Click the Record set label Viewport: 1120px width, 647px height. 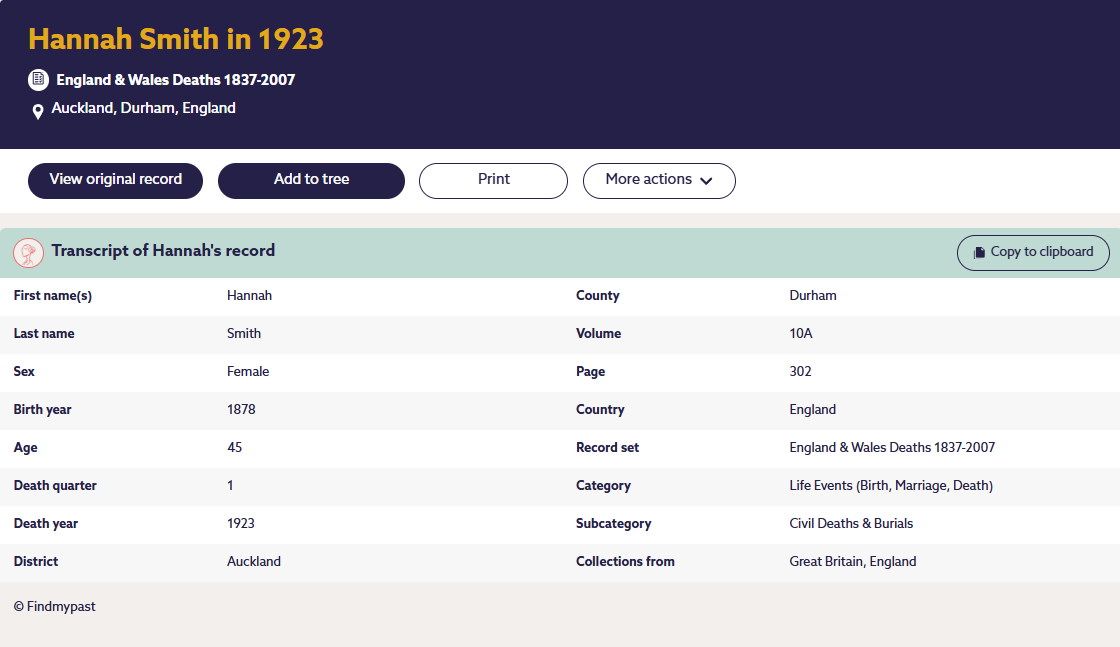coord(607,447)
